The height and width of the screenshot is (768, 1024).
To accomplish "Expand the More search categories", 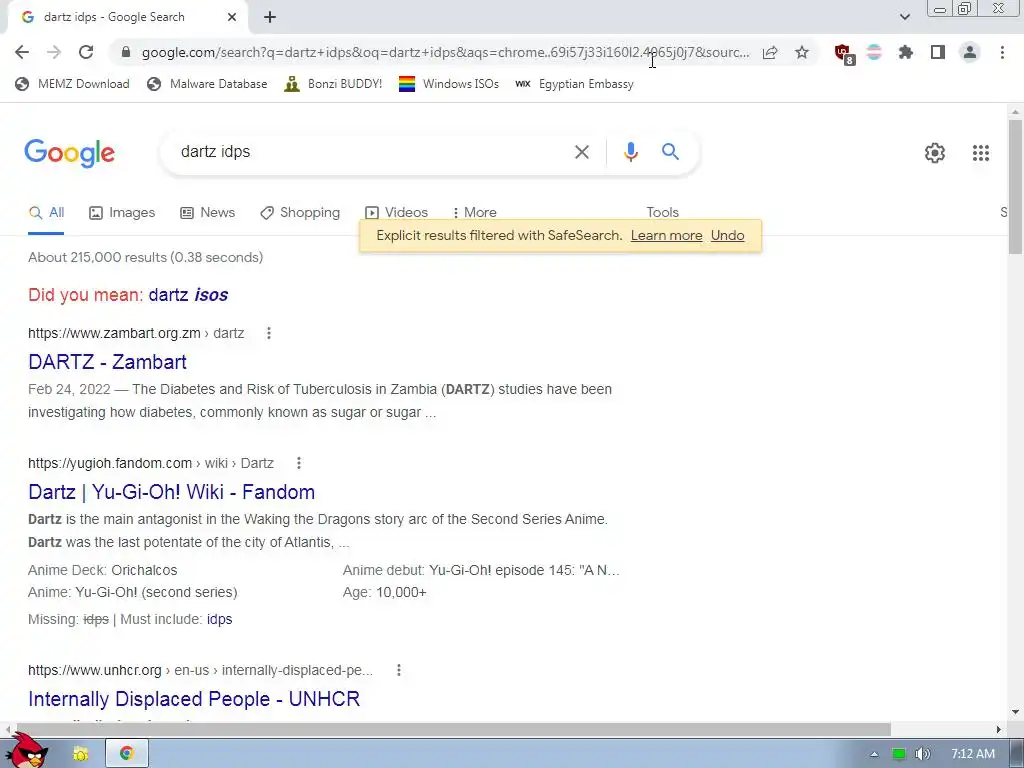I will coord(475,213).
